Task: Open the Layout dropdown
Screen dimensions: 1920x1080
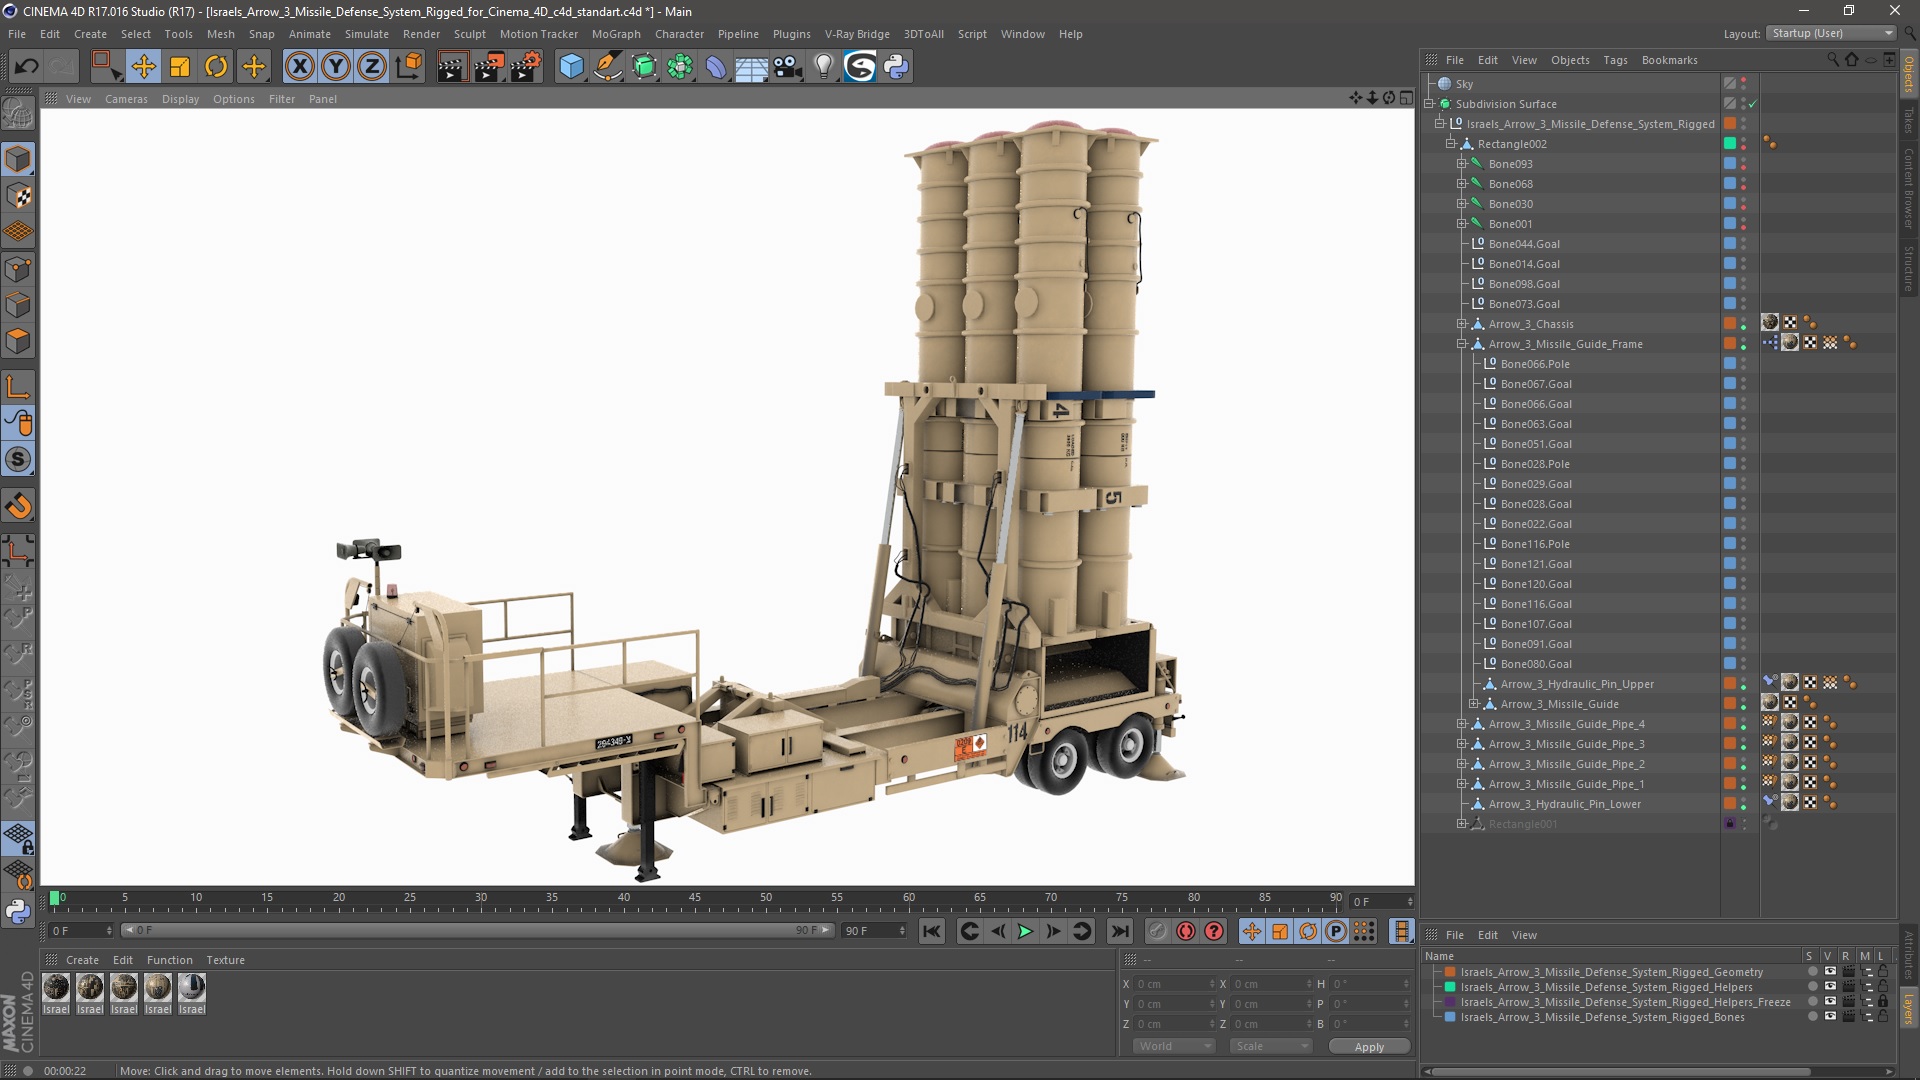Action: coord(1830,33)
